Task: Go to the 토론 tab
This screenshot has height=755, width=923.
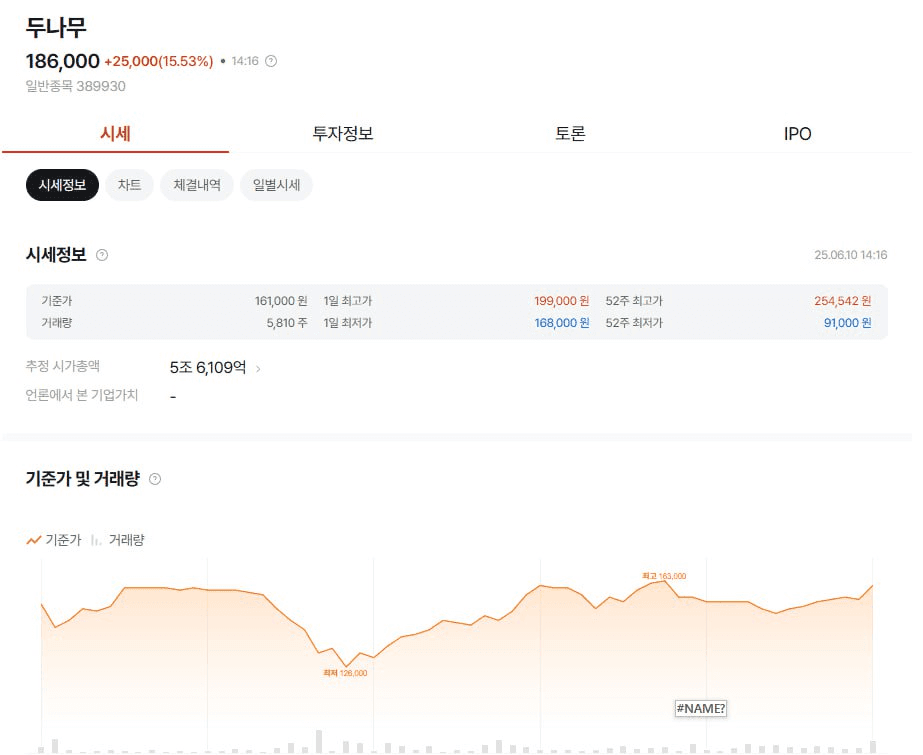Action: (570, 134)
